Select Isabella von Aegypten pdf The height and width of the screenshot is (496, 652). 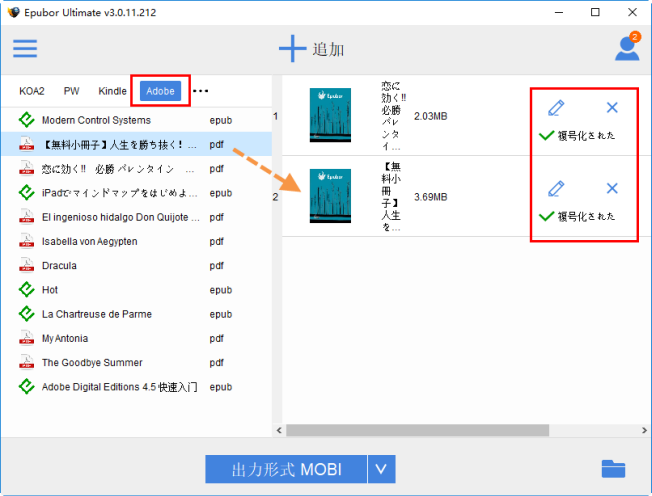coord(136,241)
